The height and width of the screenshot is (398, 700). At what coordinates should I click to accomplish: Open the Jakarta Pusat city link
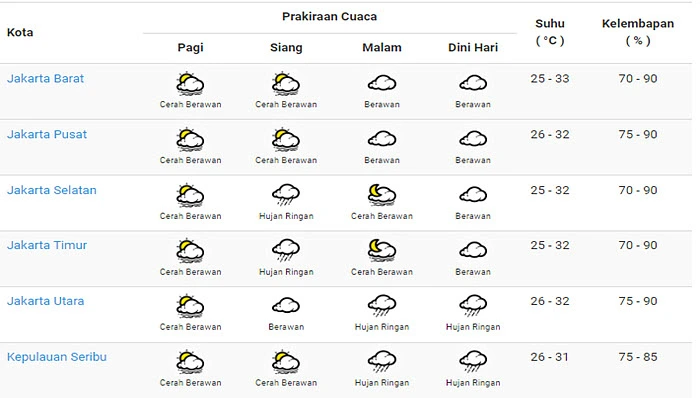click(x=47, y=134)
